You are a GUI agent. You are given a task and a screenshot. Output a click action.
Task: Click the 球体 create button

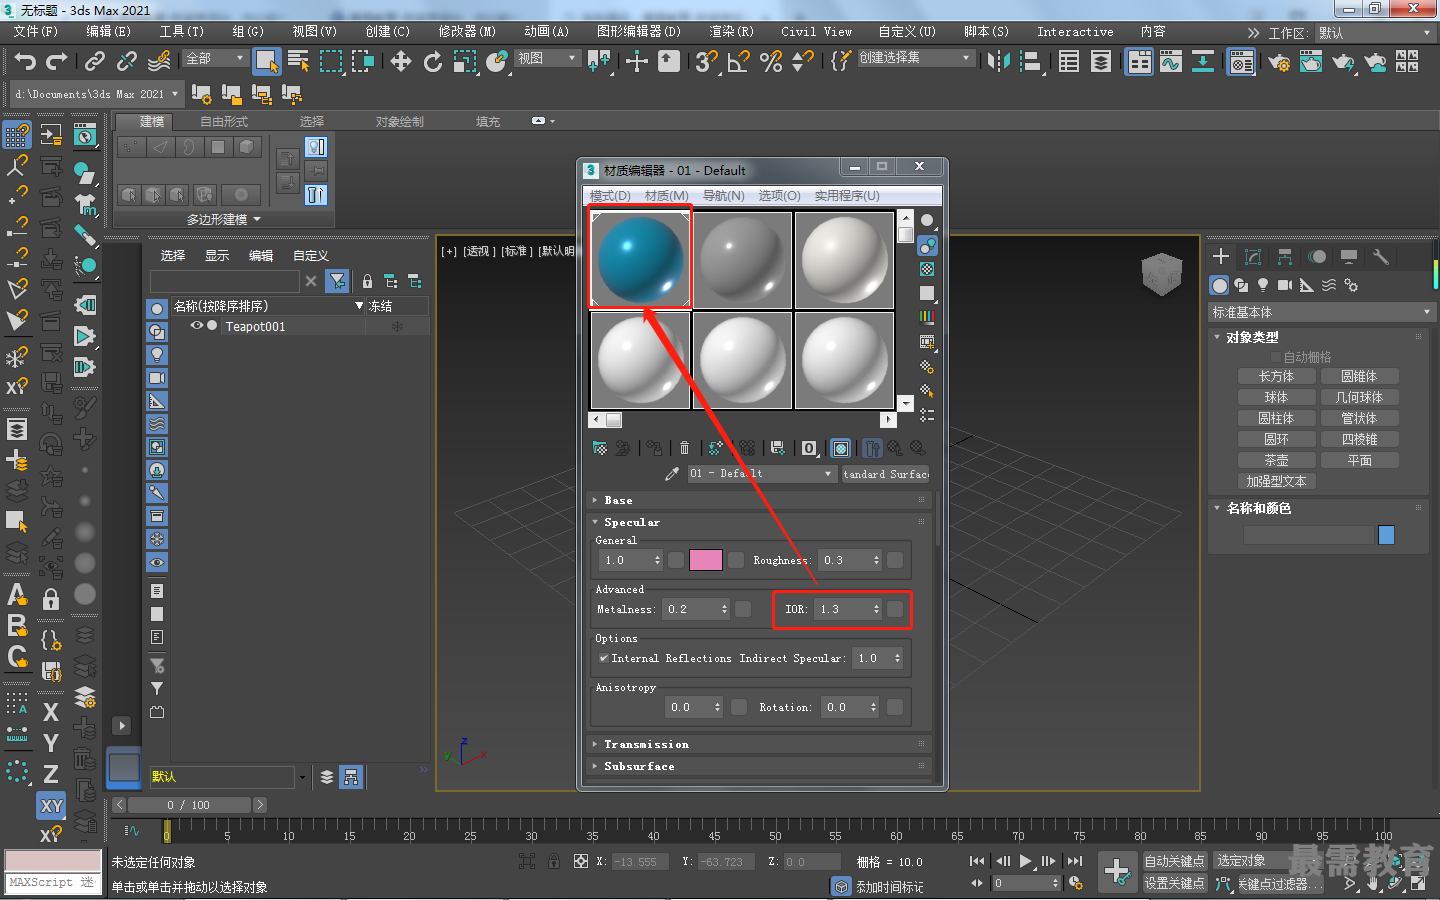[1276, 397]
